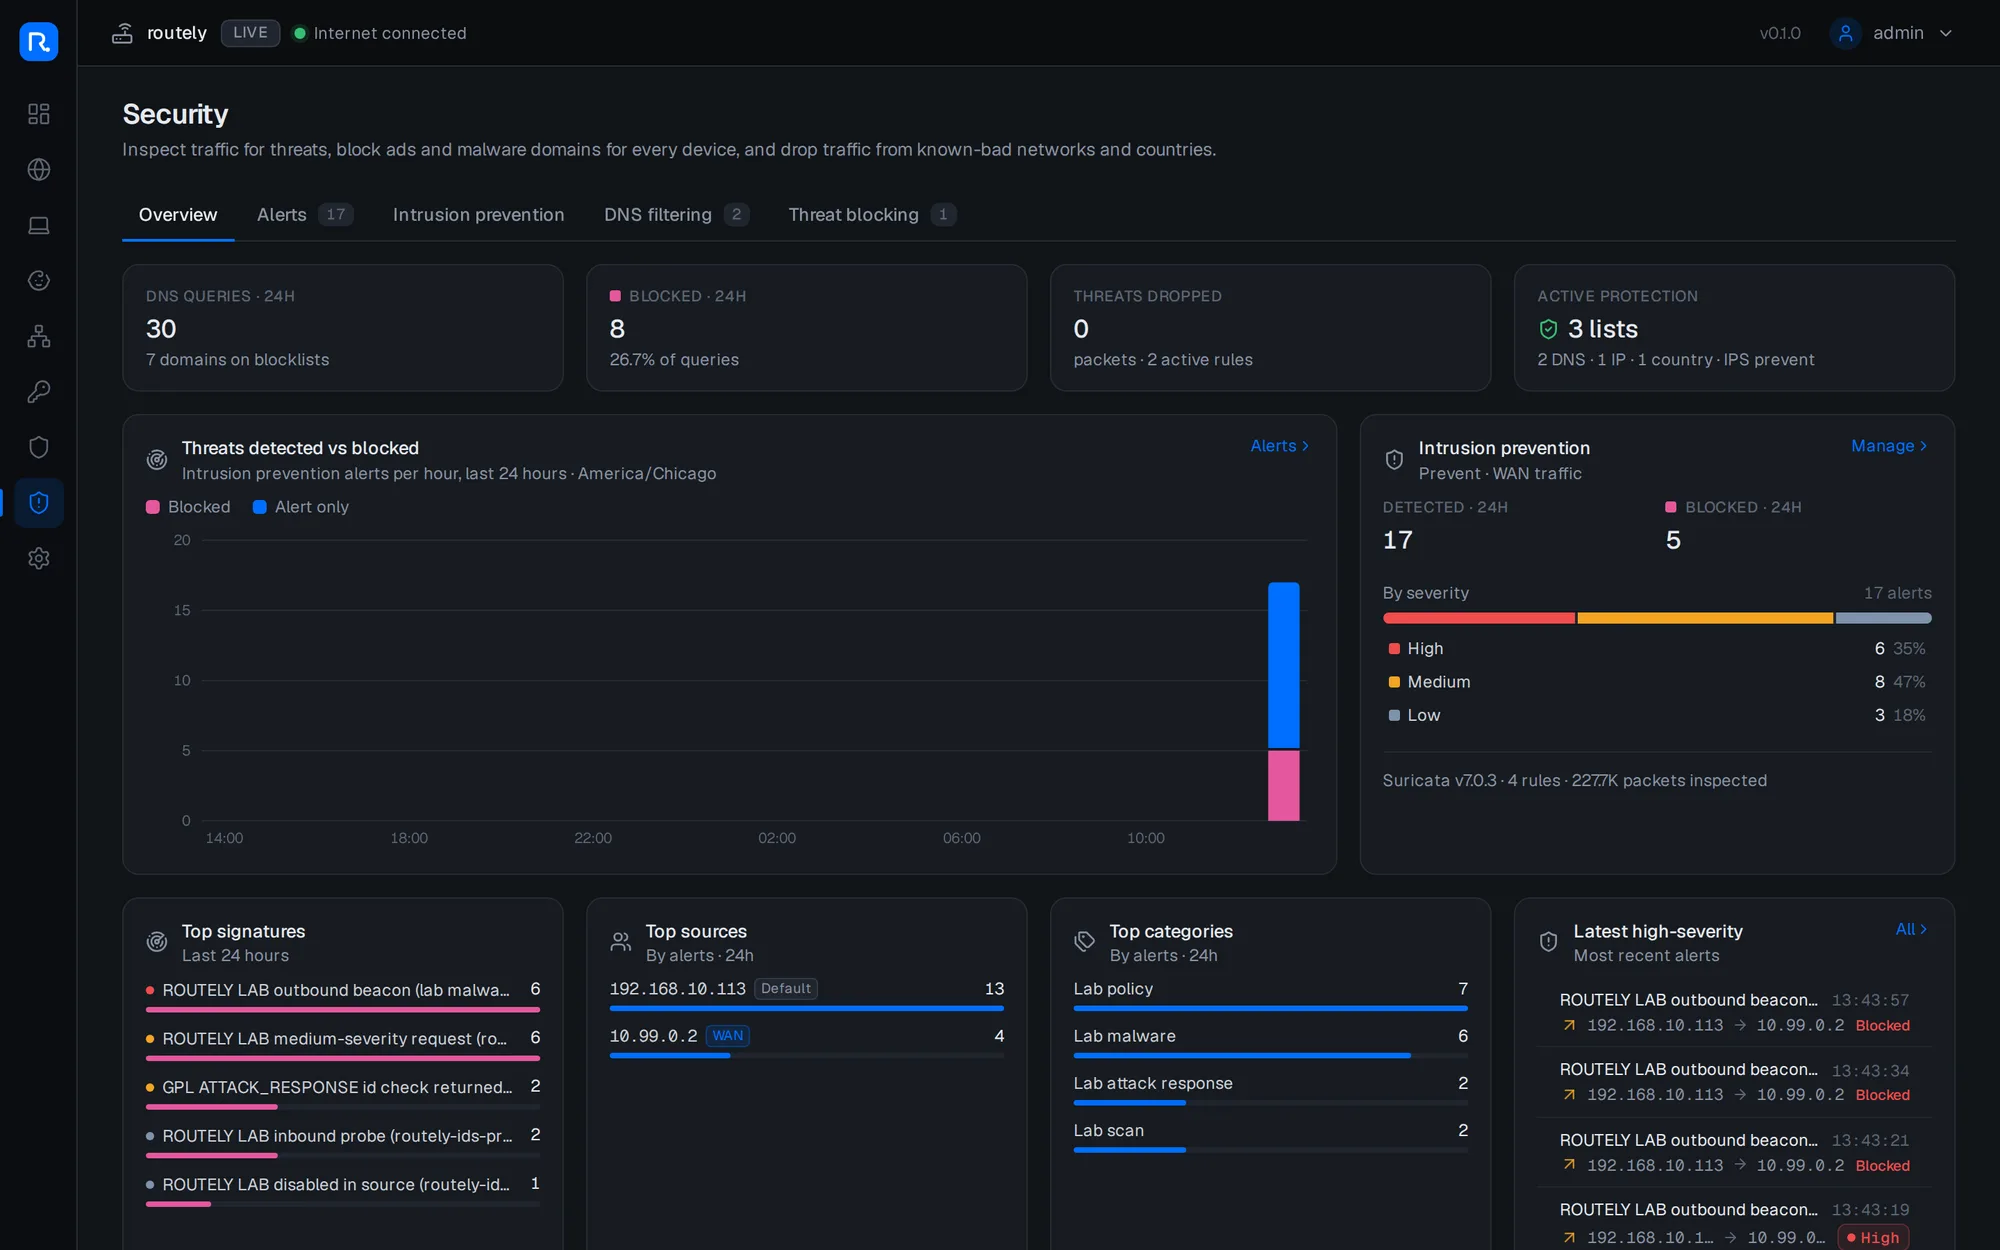Click the orange Medium segment of severity bar

point(1705,619)
